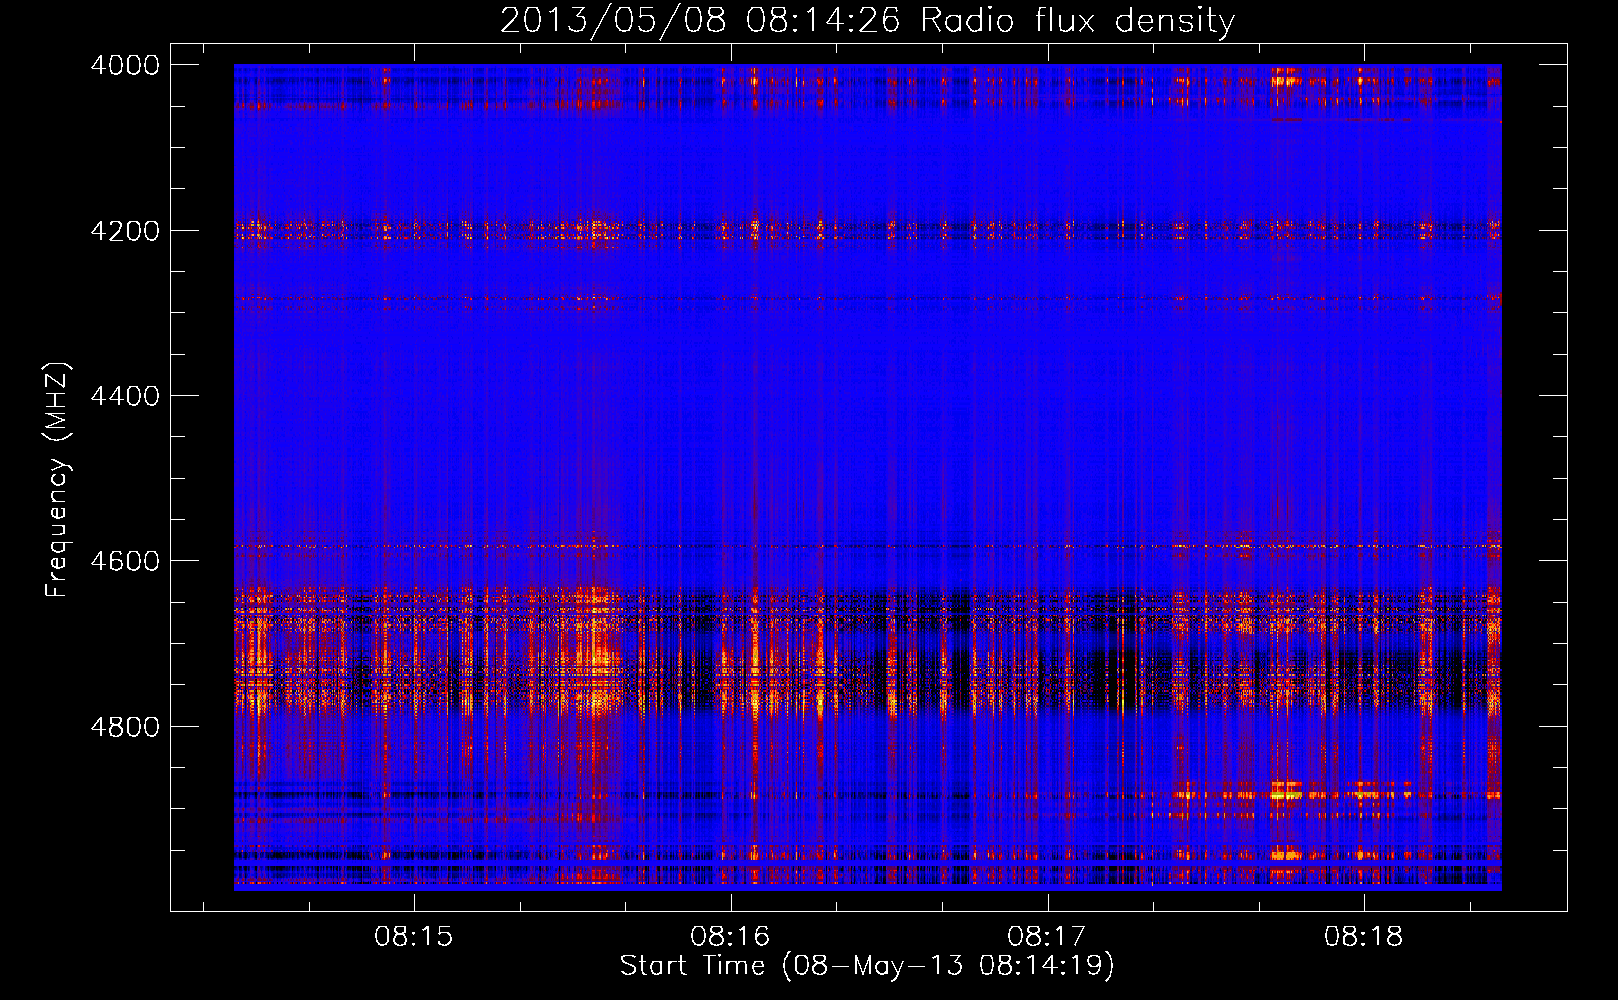The image size is (1618, 1000).
Task: Click the "Frequency (MHZ)" axis label
Action: 58,479
